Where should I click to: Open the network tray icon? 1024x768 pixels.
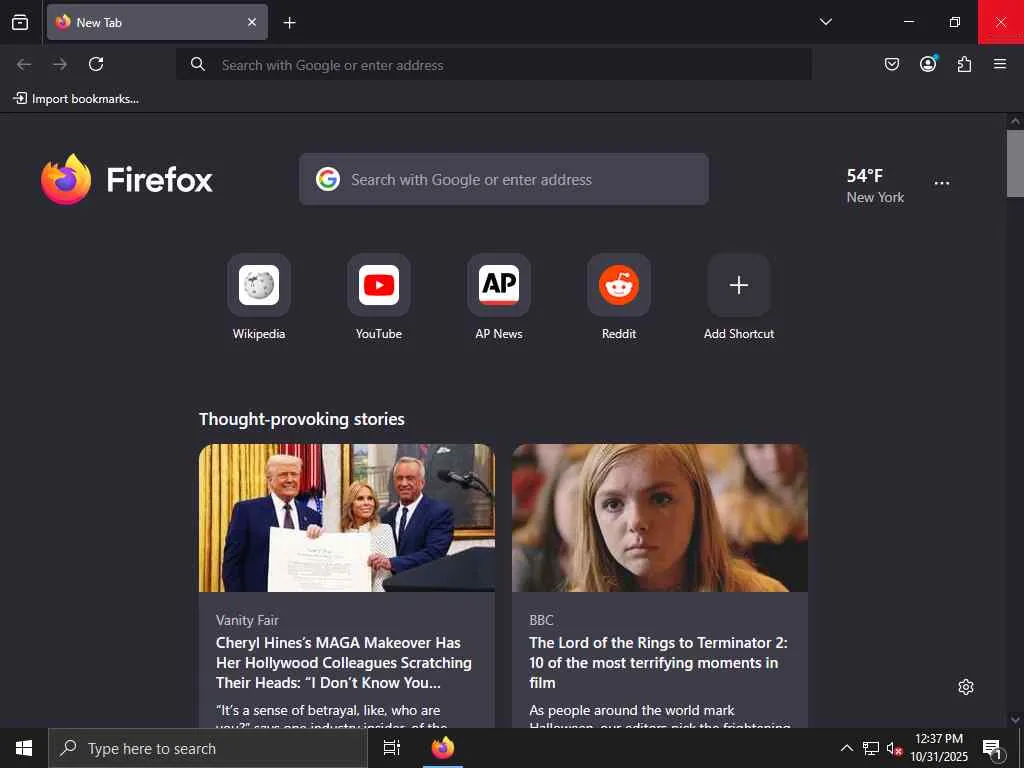pos(871,748)
